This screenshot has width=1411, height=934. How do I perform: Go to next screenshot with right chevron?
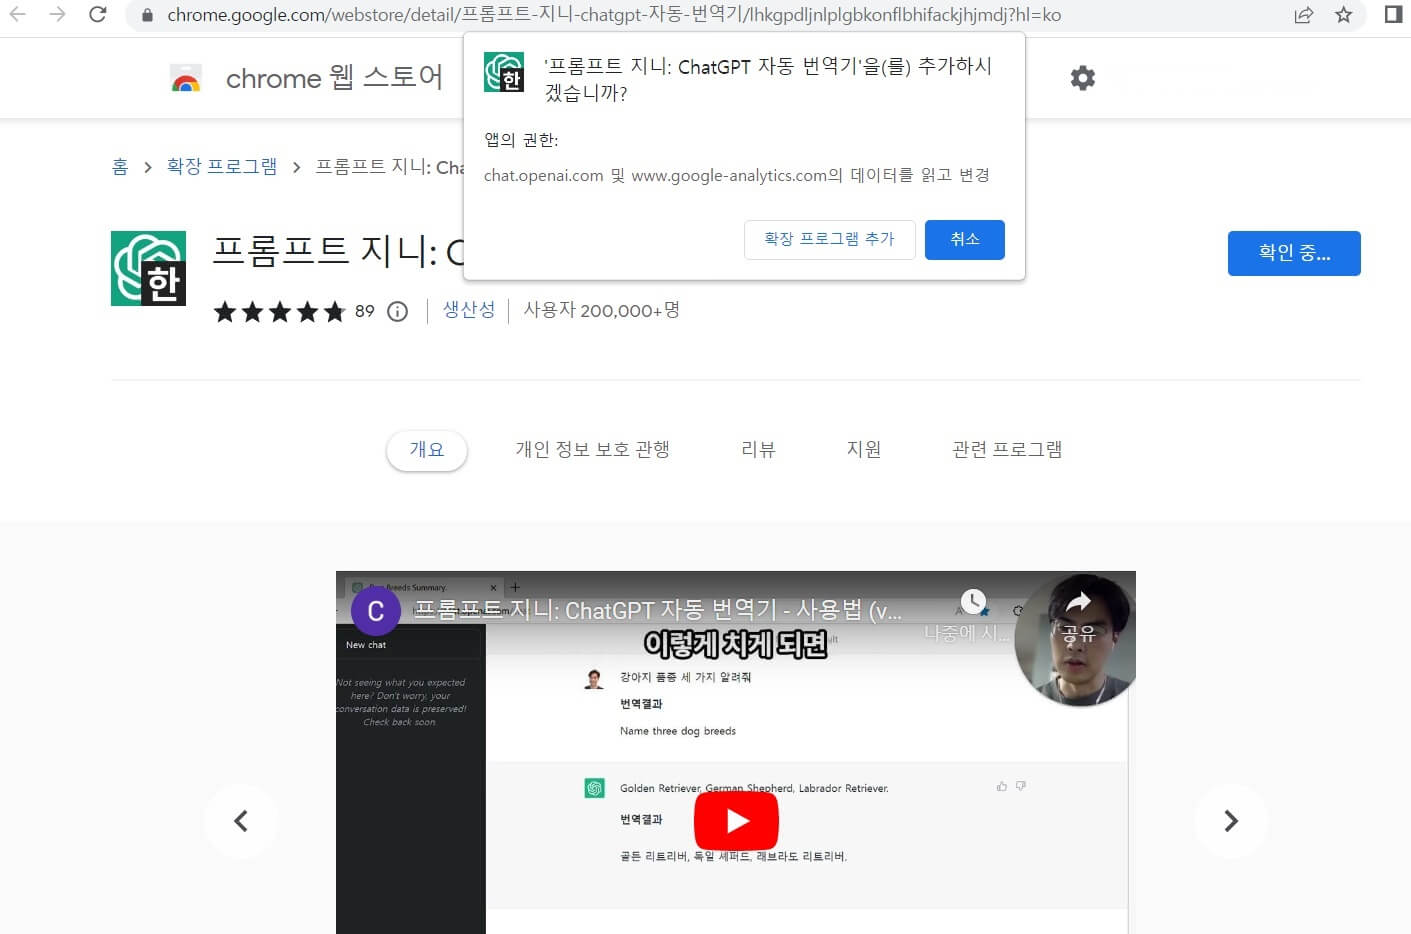[1231, 821]
